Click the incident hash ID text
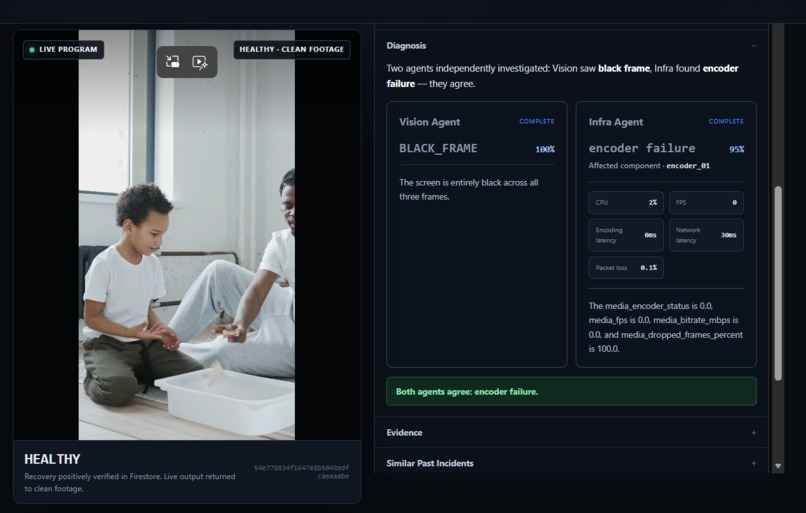This screenshot has width=806, height=513. pos(302,472)
